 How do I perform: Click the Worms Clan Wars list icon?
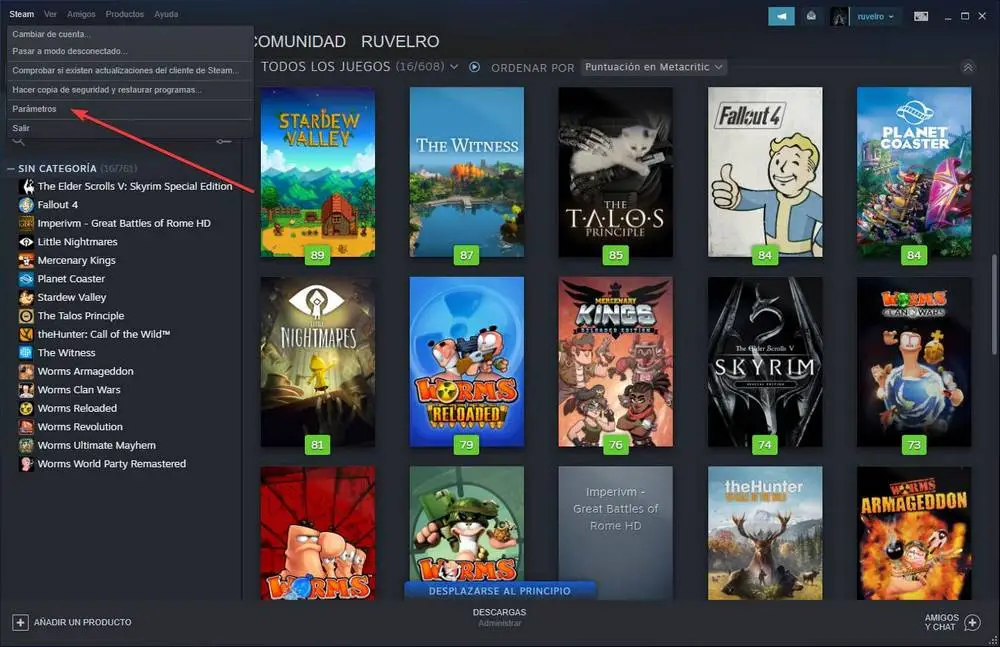[x=26, y=390]
